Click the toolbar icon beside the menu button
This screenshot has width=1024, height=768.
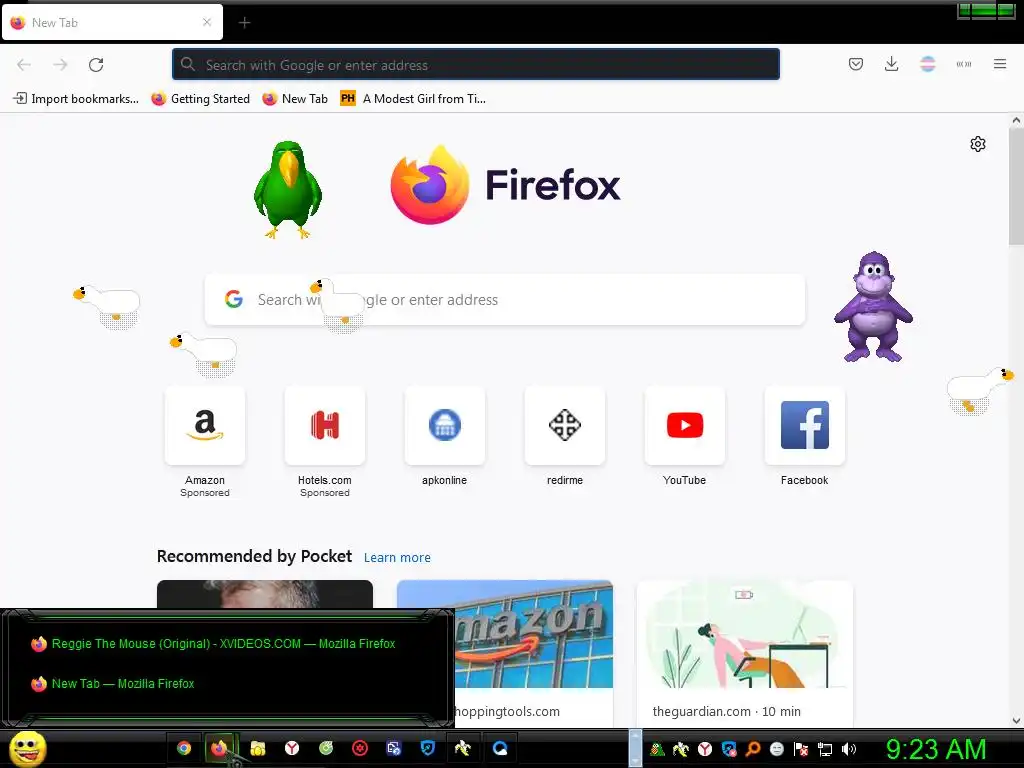(x=963, y=64)
